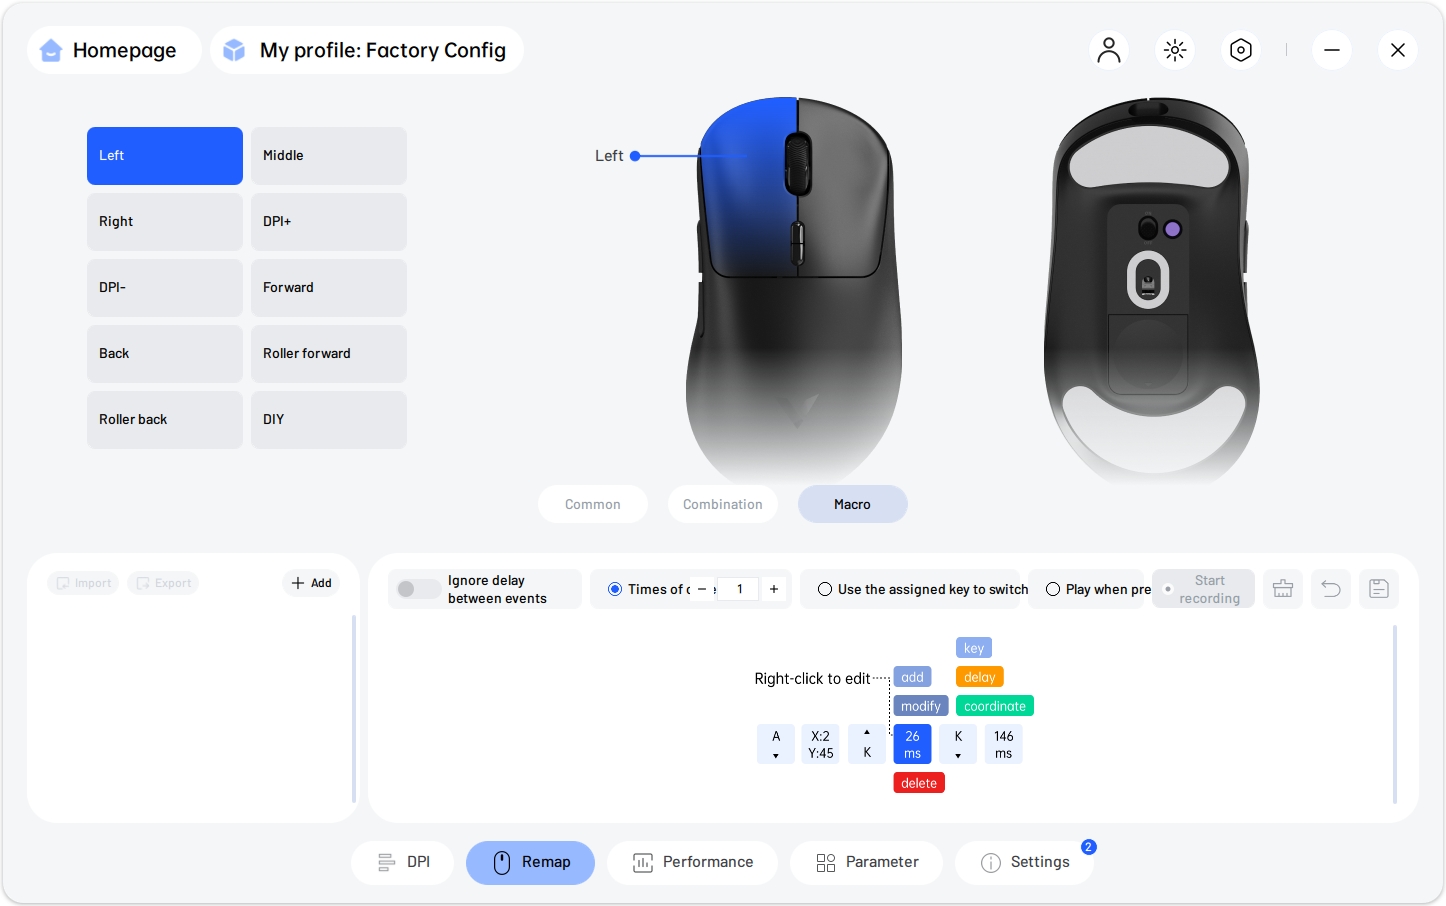Open the Homepage house icon
The width and height of the screenshot is (1446, 906).
(x=52, y=50)
